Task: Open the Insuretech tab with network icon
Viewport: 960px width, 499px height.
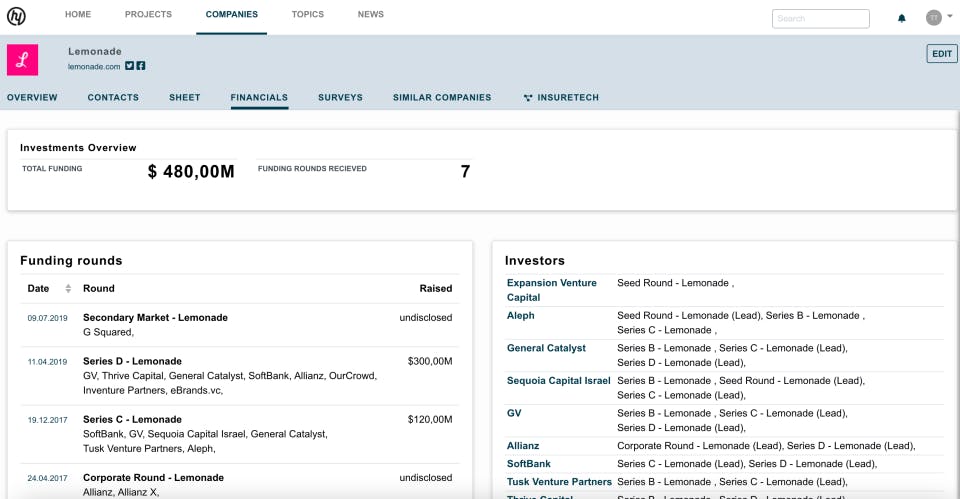Action: [561, 97]
